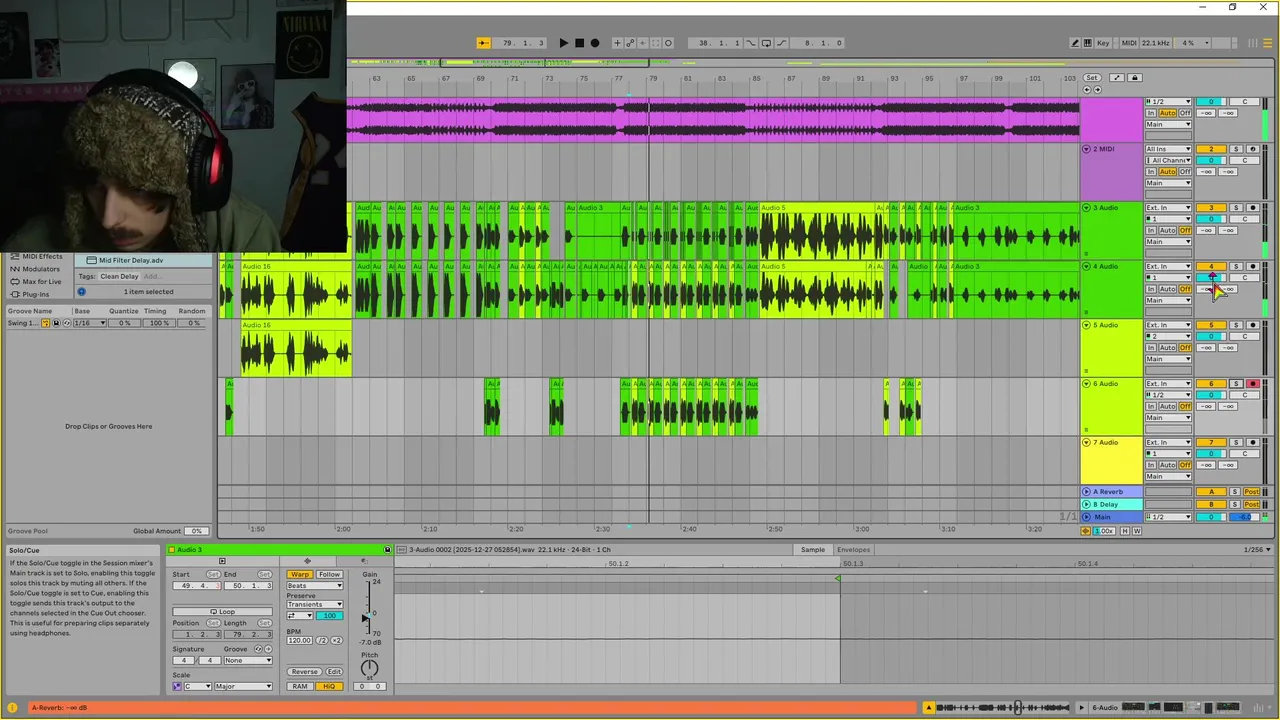Toggle Lock Envelopes padlock icon

tap(1135, 77)
